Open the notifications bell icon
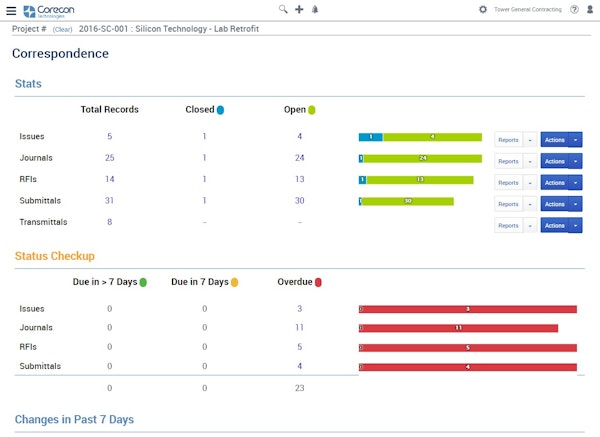Screen dimensions: 600x437 (314, 9)
